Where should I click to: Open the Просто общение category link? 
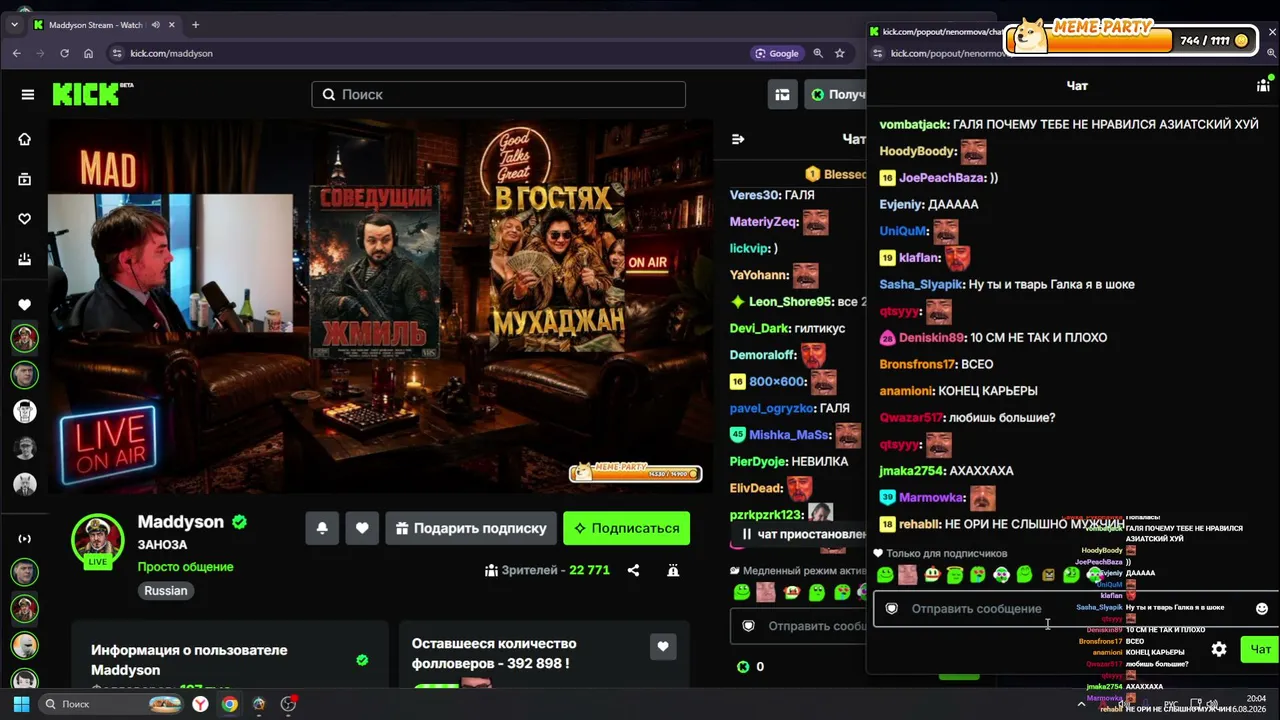[x=186, y=567]
